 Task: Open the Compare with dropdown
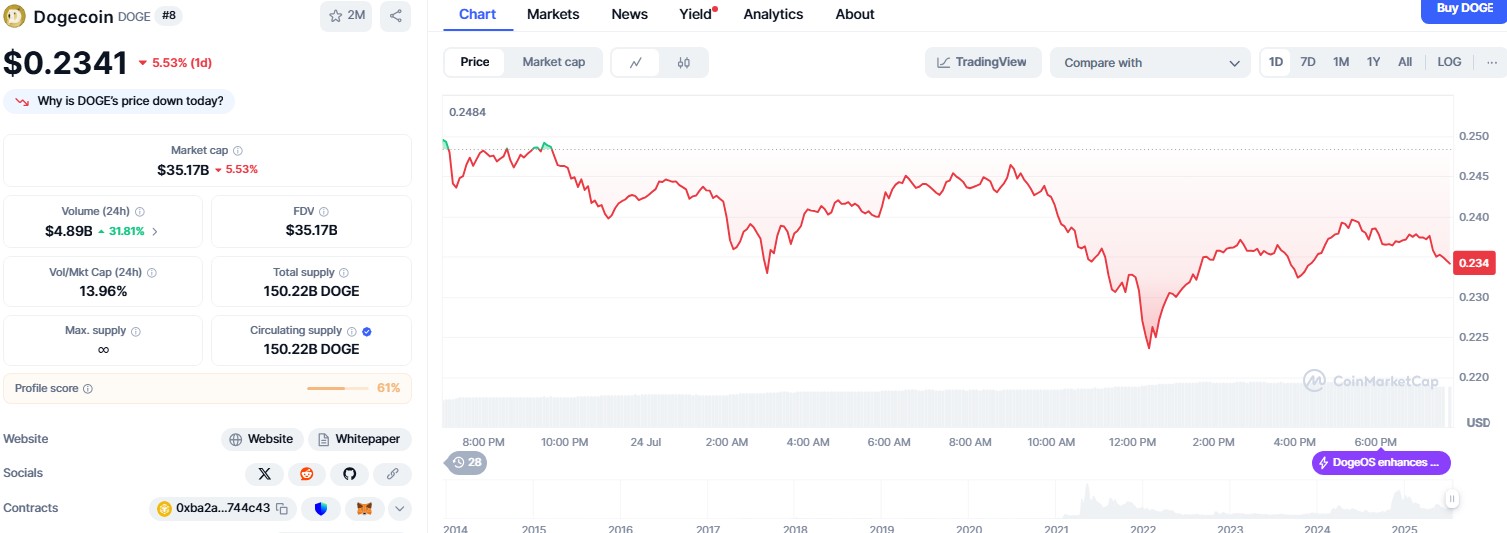(x=1149, y=62)
